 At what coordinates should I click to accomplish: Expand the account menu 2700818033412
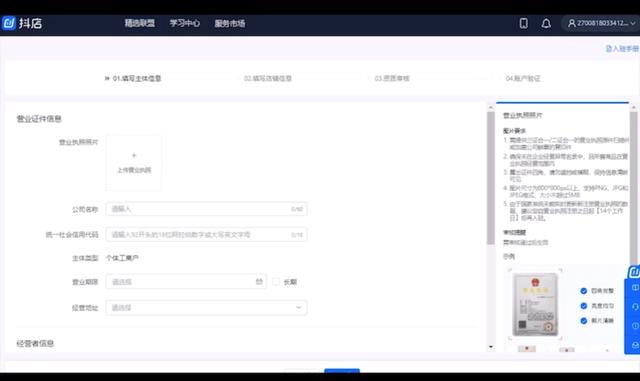602,23
